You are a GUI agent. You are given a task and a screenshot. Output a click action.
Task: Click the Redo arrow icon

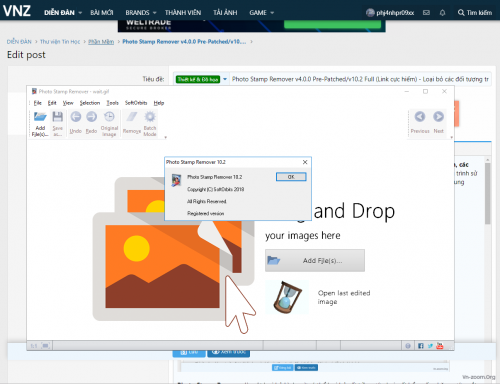pyautogui.click(x=91, y=117)
